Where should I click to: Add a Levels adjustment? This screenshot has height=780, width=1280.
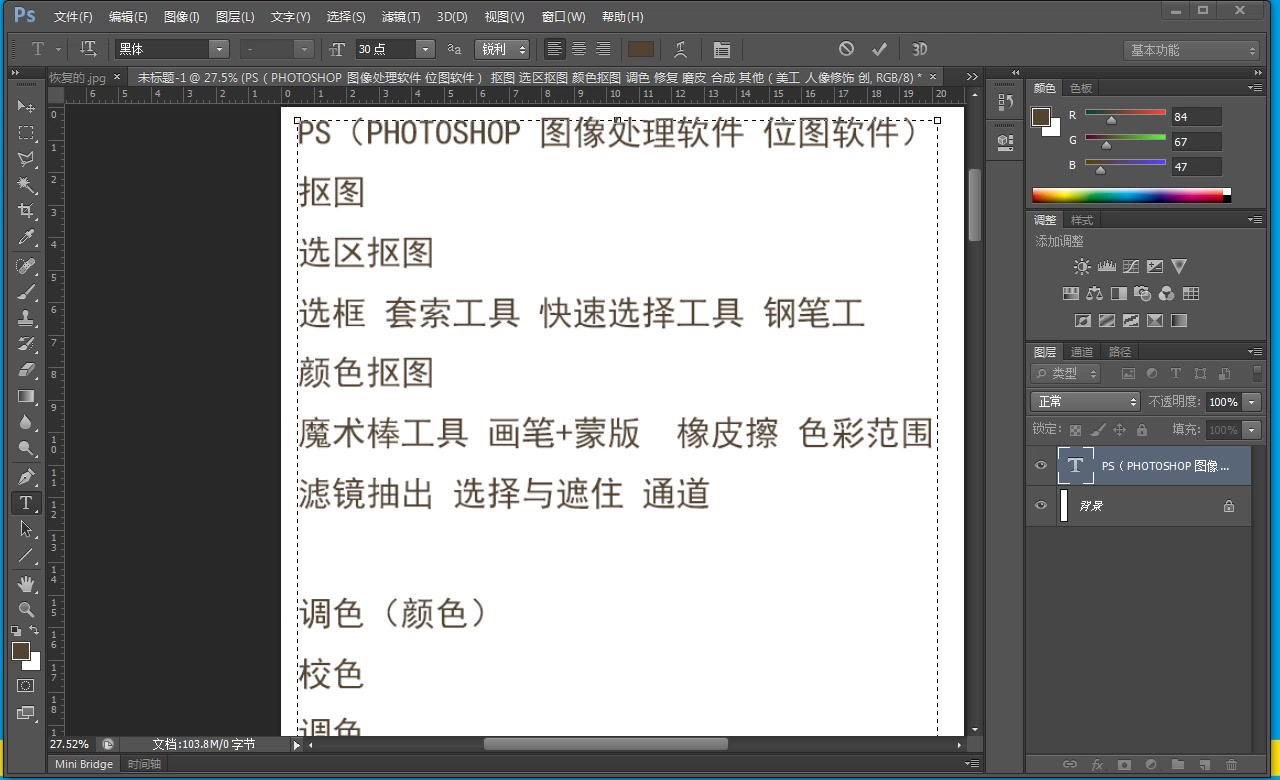tap(1107, 267)
